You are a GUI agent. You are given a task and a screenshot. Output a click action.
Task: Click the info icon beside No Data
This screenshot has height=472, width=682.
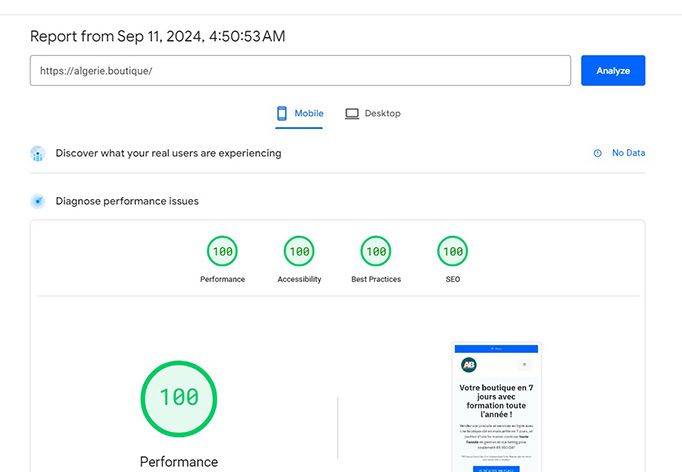(598, 154)
